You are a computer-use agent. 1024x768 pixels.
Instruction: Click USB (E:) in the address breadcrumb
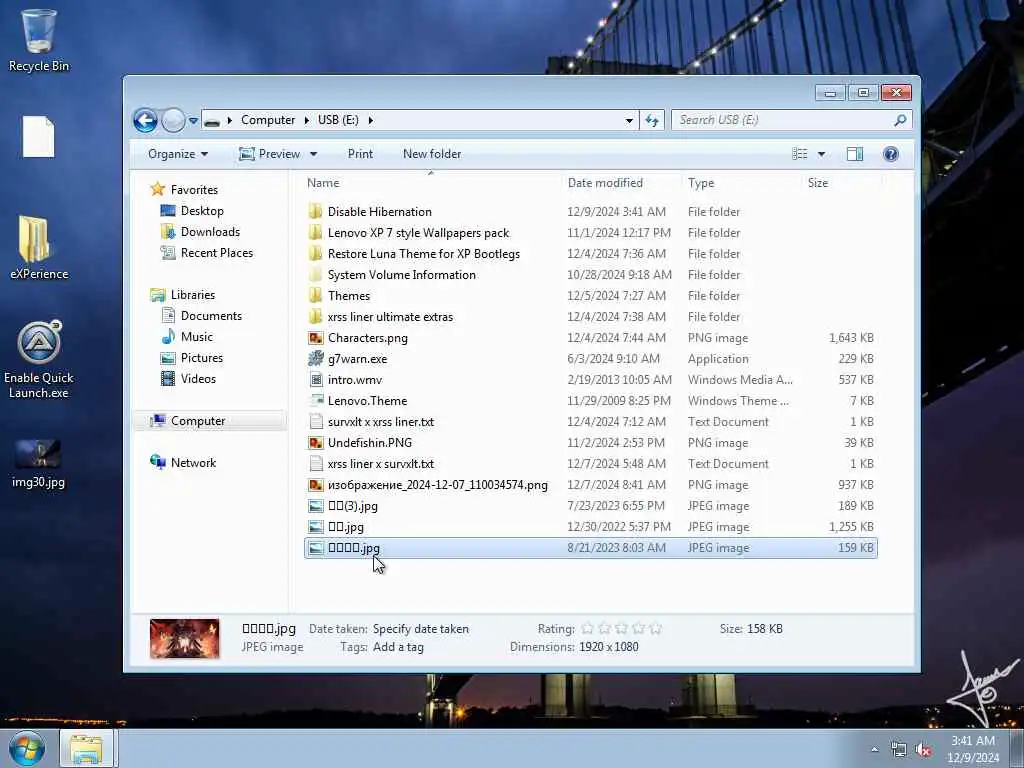pos(338,120)
